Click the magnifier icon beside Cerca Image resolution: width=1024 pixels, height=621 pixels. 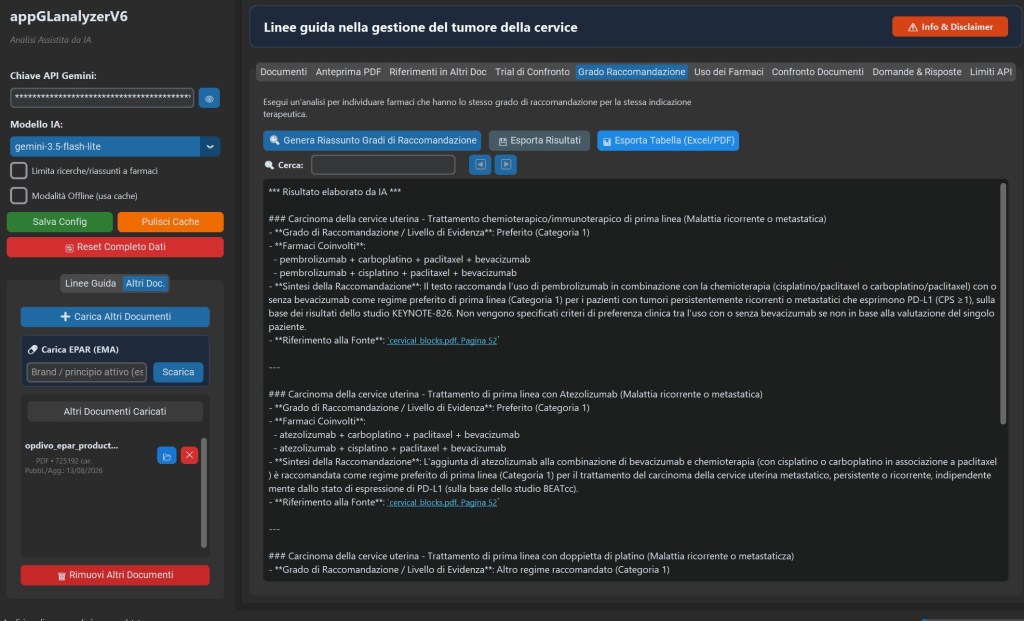point(269,165)
